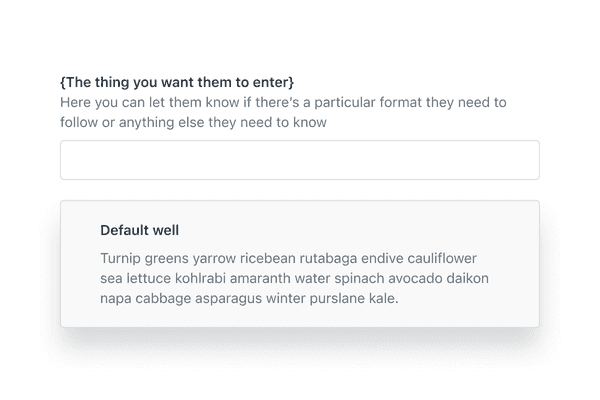Click the hint line starting "Here you can let them know"
Viewport: 600px width, 400px height.
pyautogui.click(x=283, y=102)
